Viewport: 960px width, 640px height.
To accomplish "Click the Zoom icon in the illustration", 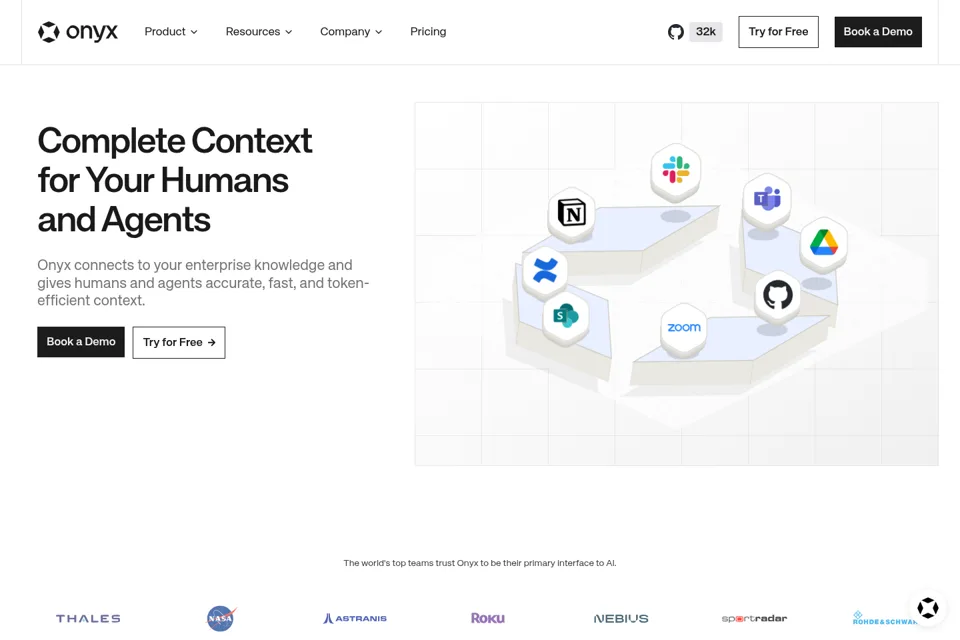I will (x=684, y=328).
